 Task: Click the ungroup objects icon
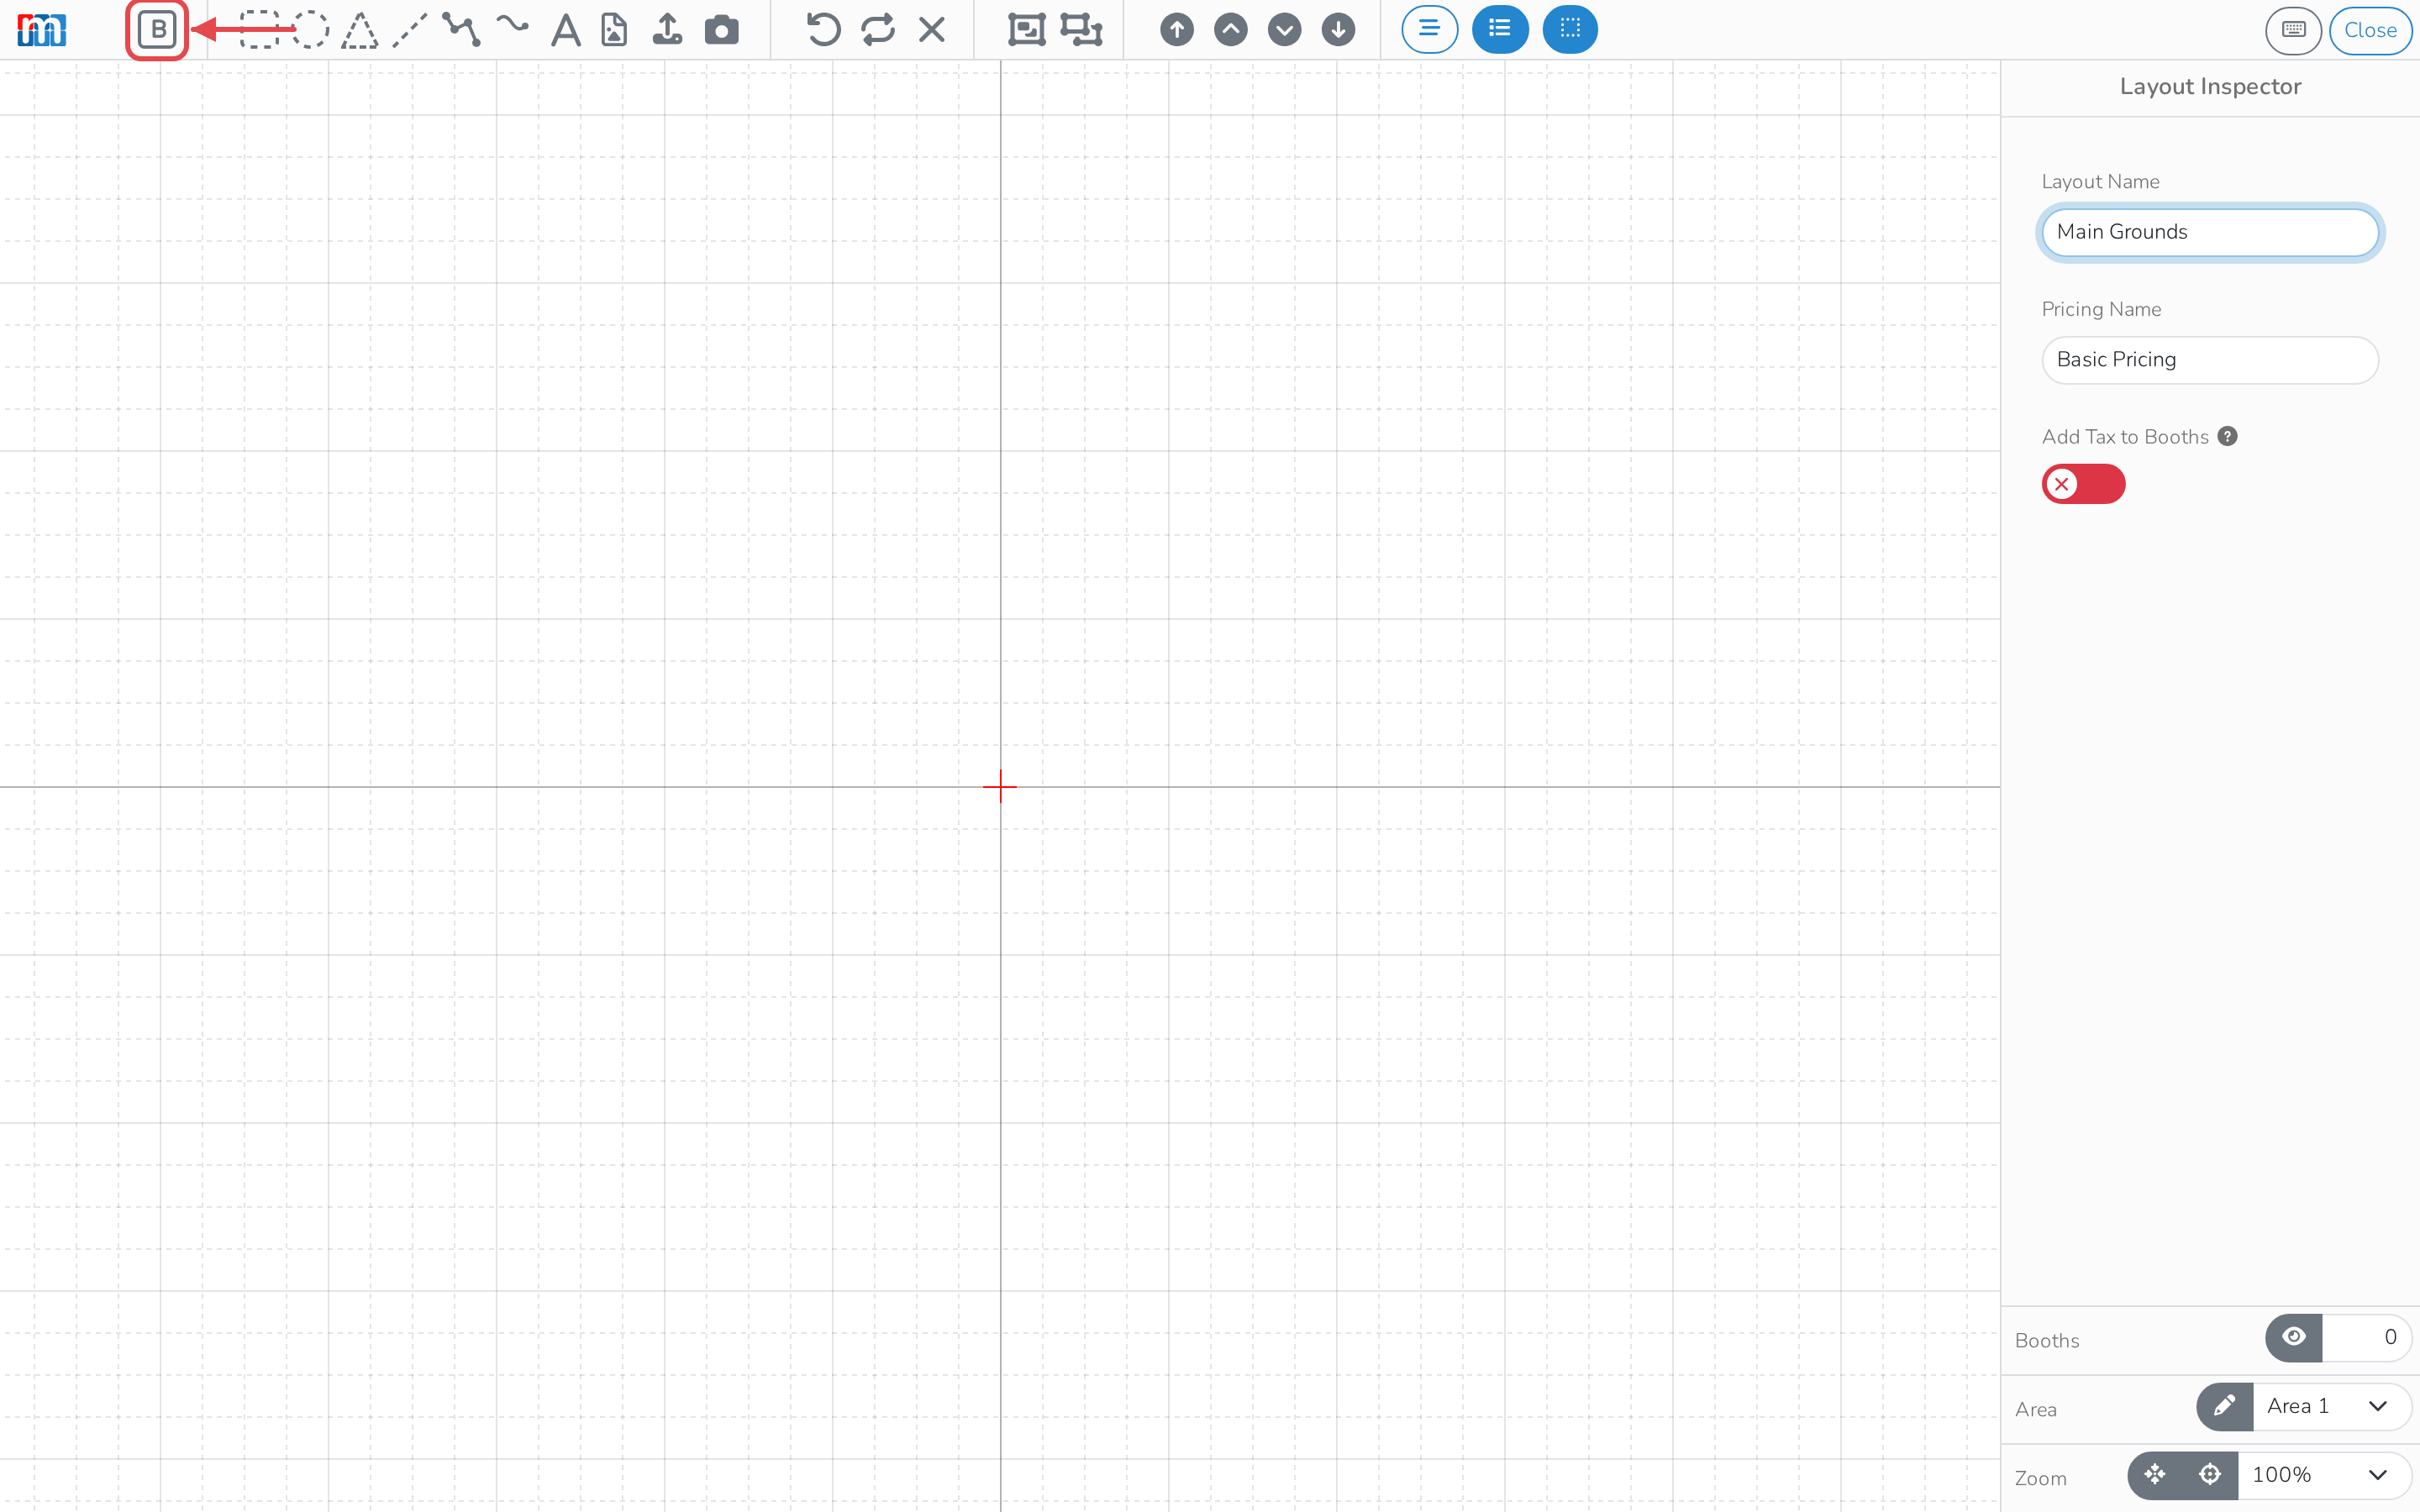[x=1081, y=30]
